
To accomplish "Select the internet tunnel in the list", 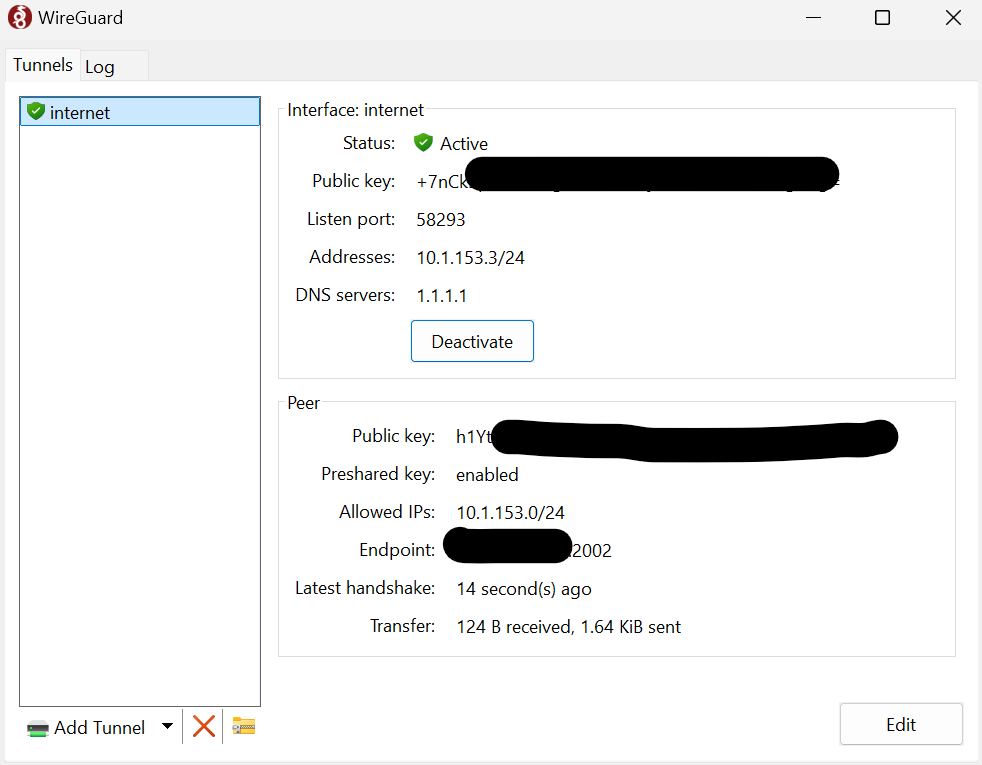I will pos(140,112).
